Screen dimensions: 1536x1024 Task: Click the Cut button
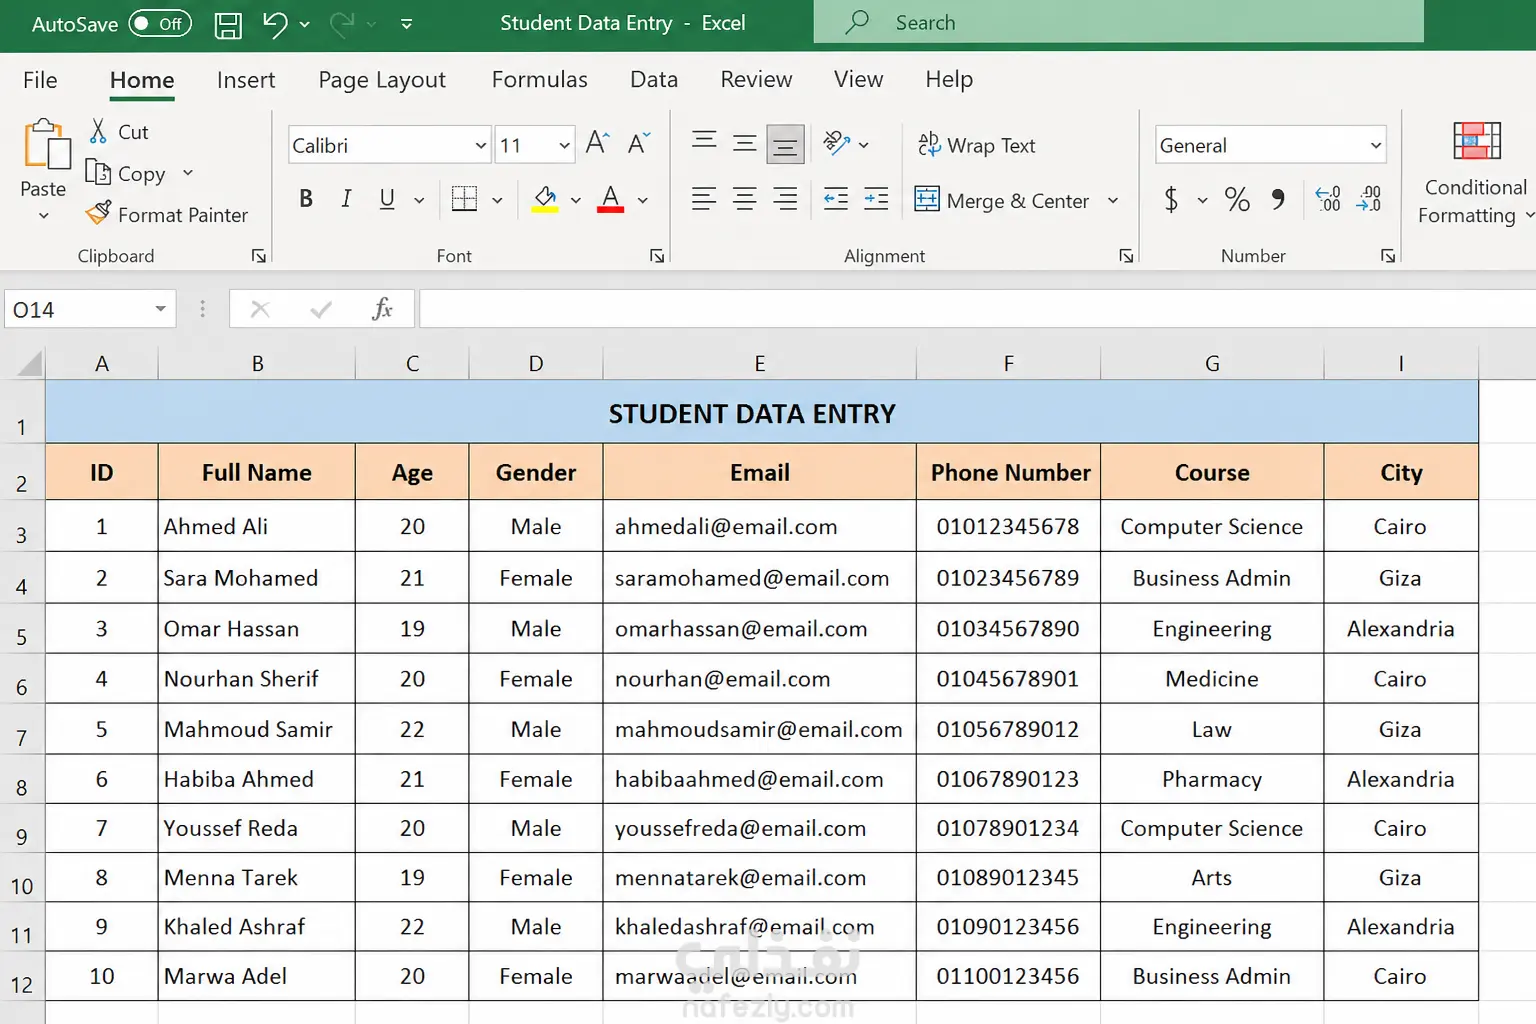(x=119, y=132)
